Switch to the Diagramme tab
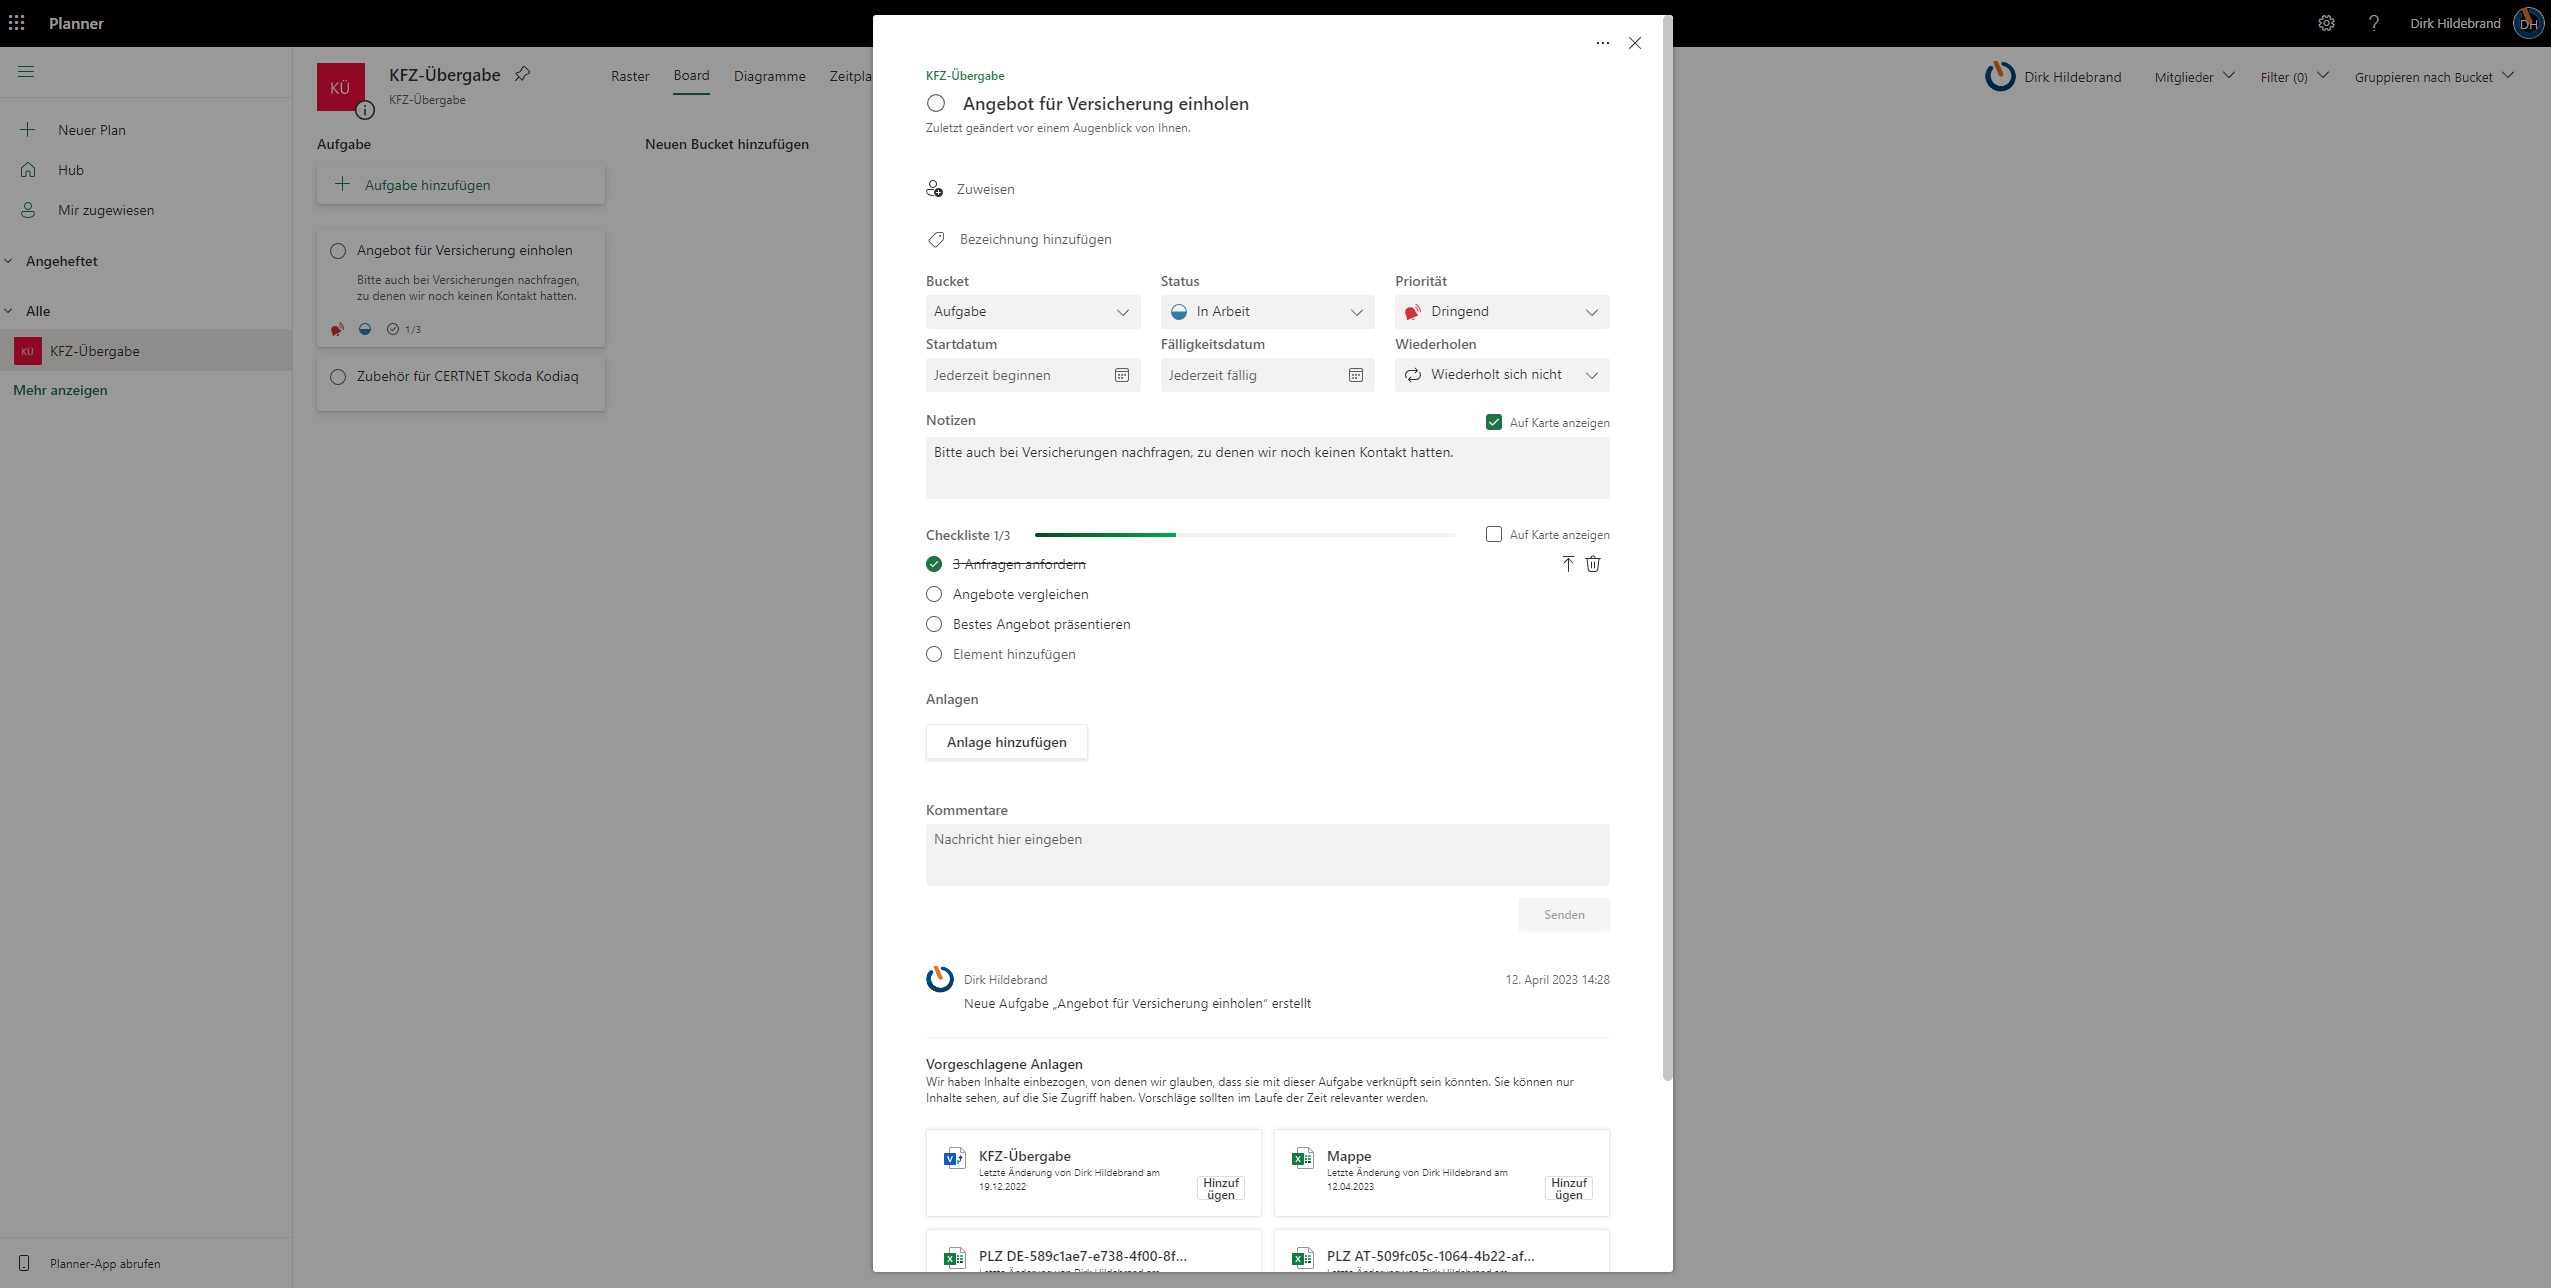This screenshot has height=1288, width=2551. (x=769, y=76)
